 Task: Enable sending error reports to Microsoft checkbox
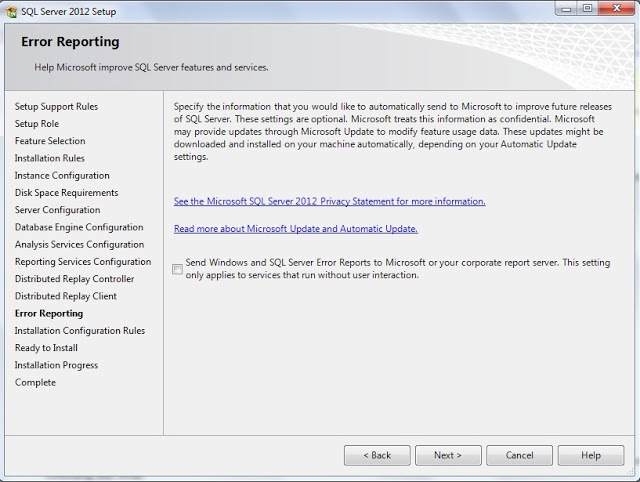178,269
